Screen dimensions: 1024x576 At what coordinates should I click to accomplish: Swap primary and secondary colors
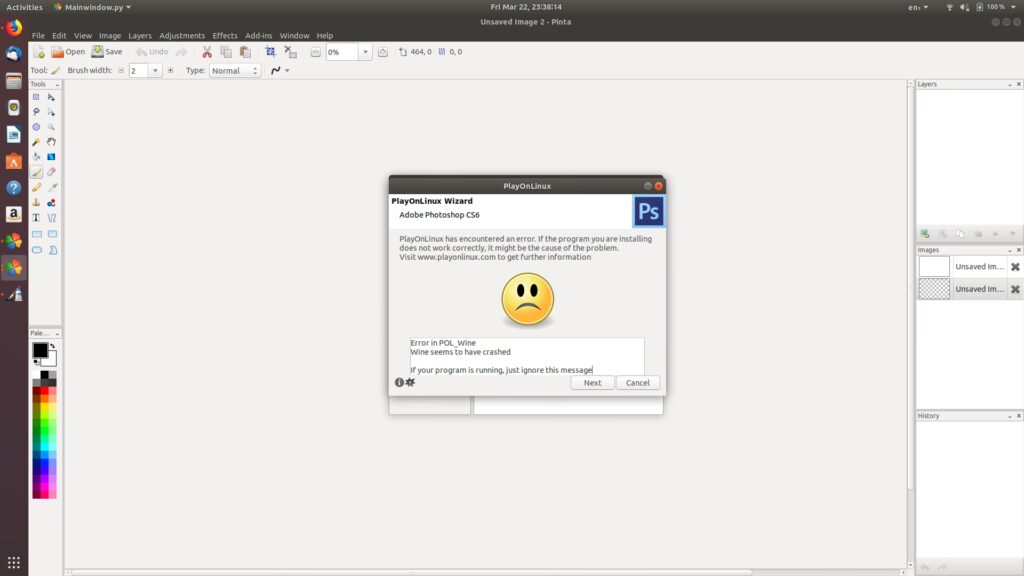pyautogui.click(x=52, y=346)
